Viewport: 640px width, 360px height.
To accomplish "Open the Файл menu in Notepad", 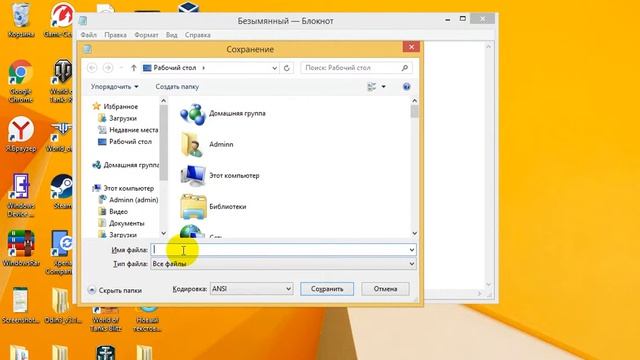I will 89,35.
